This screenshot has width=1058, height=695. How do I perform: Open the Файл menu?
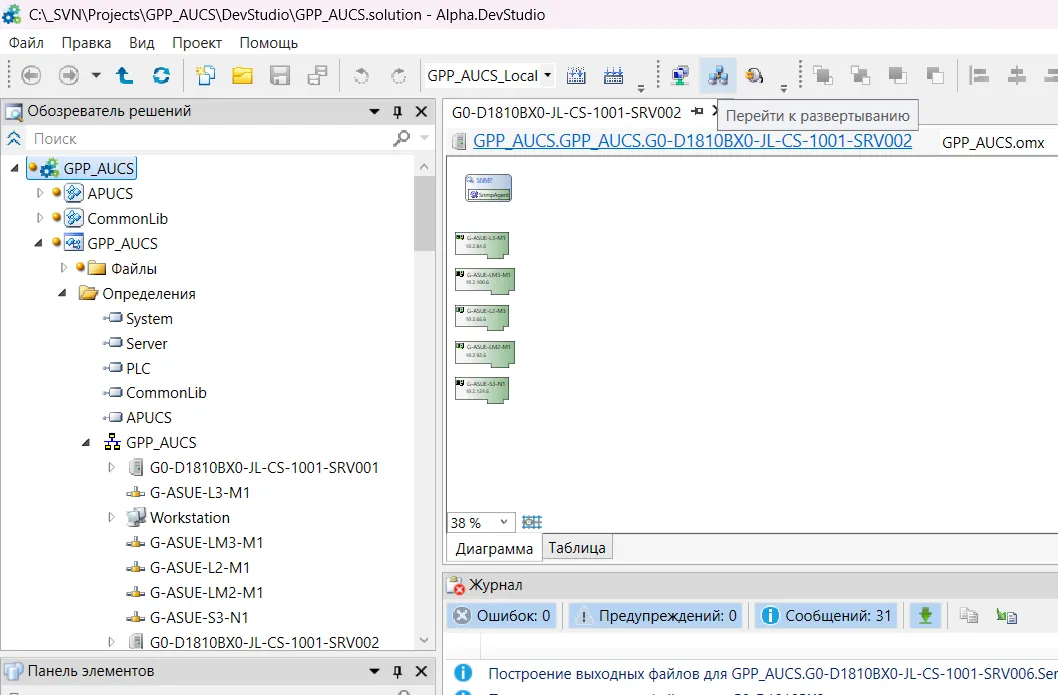(x=26, y=43)
